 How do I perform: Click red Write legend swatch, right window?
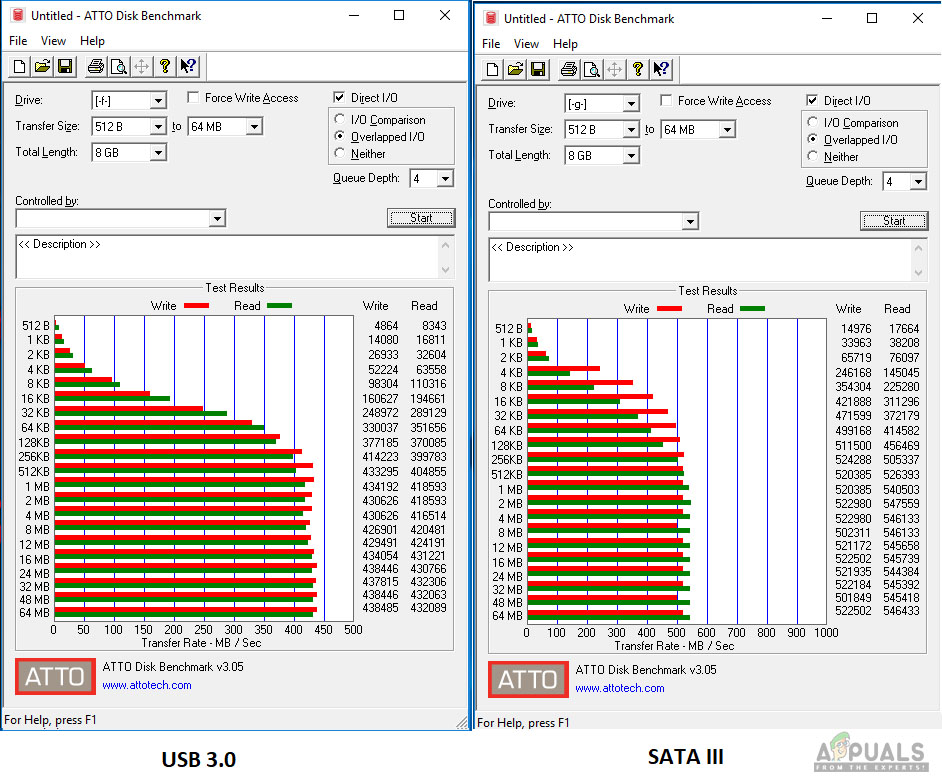(x=669, y=309)
